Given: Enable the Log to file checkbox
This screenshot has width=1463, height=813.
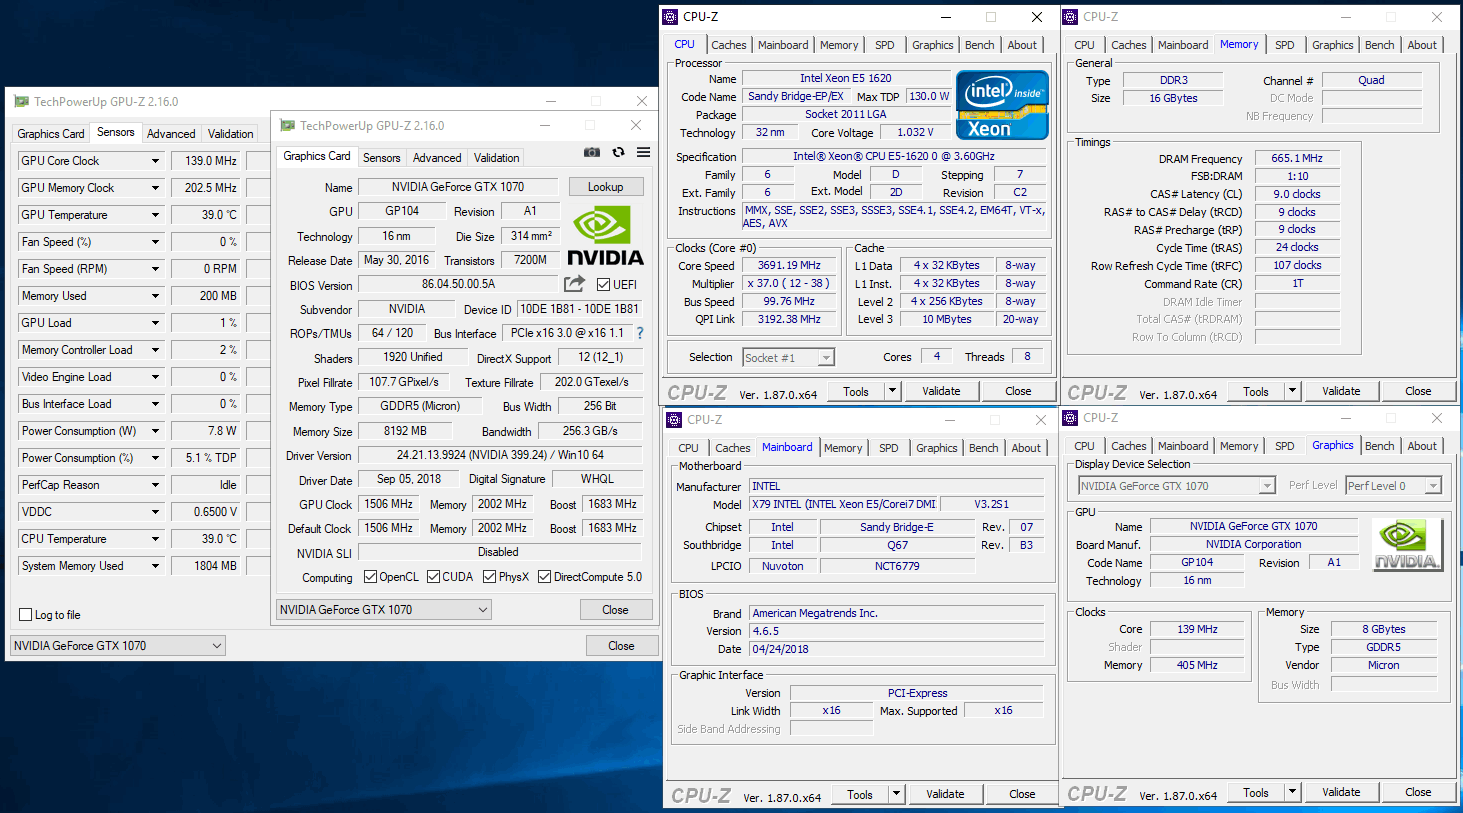Looking at the screenshot, I should pos(26,615).
